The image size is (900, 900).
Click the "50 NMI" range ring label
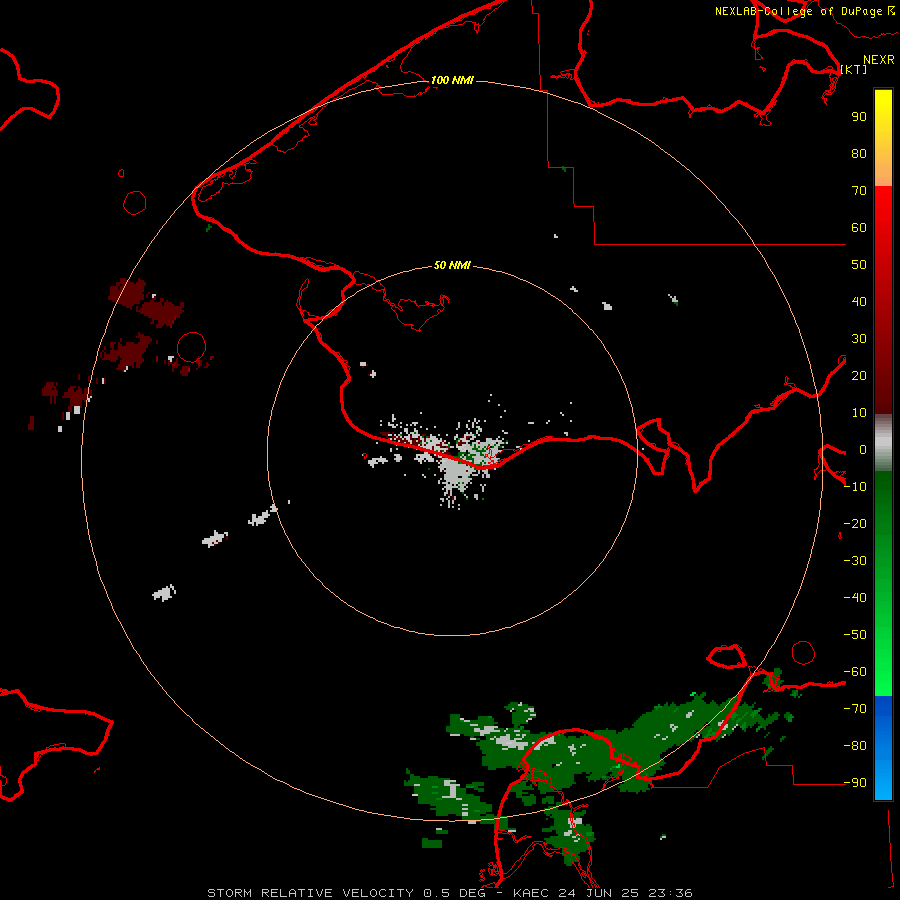pos(452,265)
